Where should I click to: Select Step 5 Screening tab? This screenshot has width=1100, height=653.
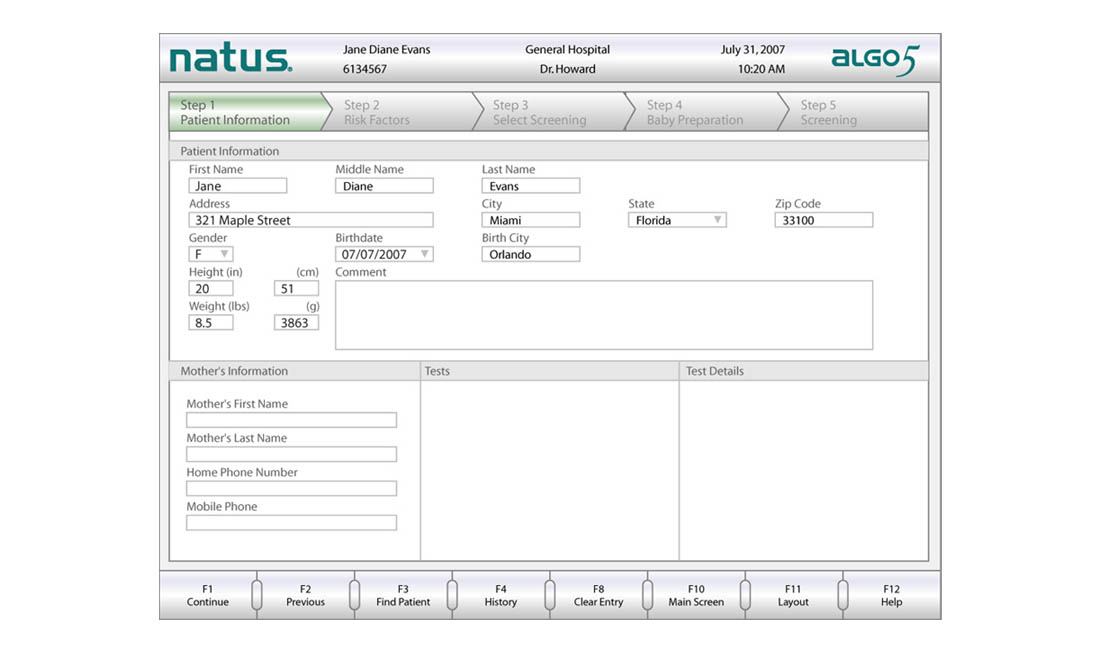point(850,112)
